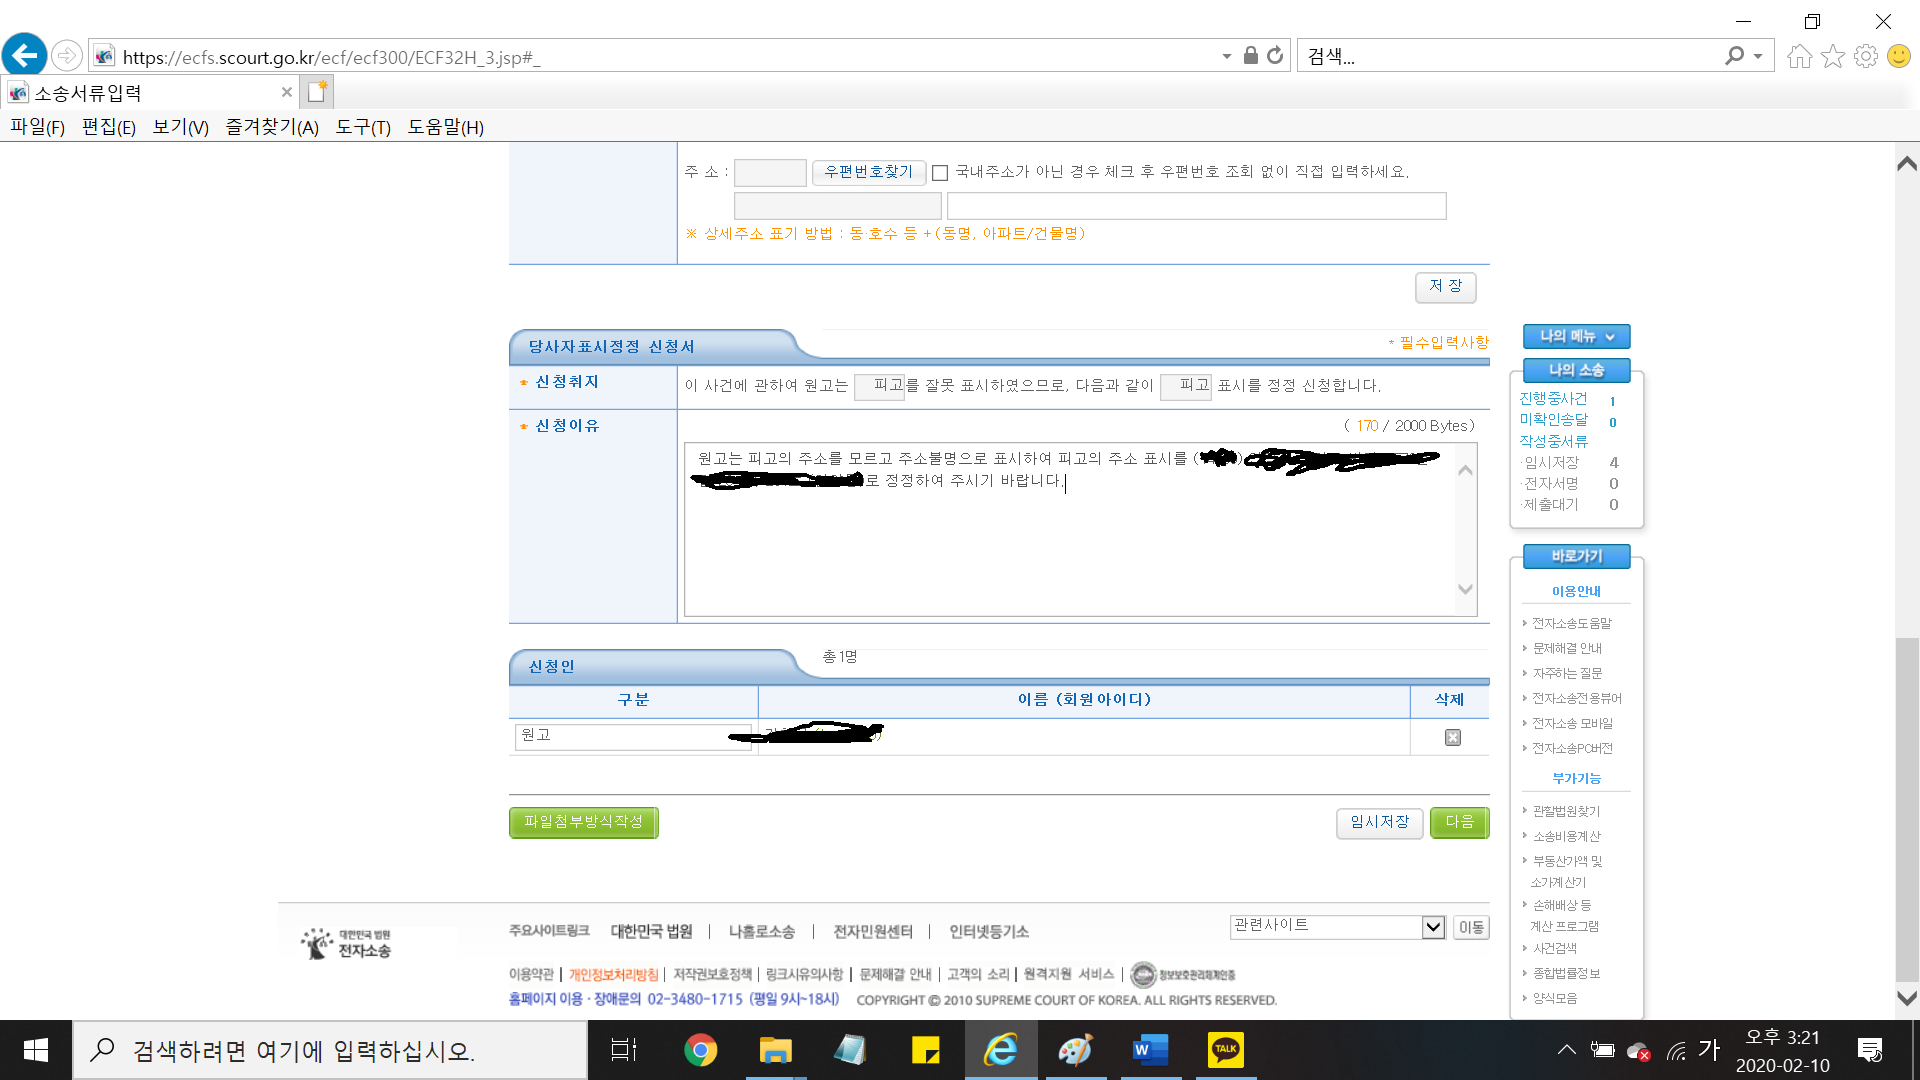Check the non-domestic address checkbox
The height and width of the screenshot is (1080, 1920).
pos(940,173)
